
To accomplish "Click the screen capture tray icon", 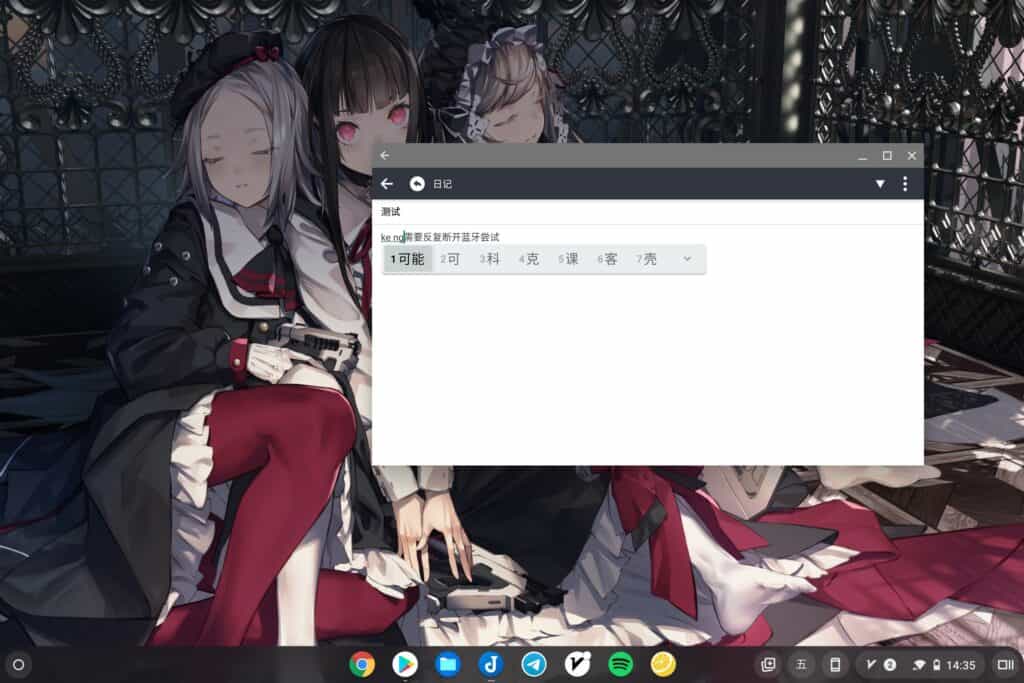I will click(x=768, y=665).
